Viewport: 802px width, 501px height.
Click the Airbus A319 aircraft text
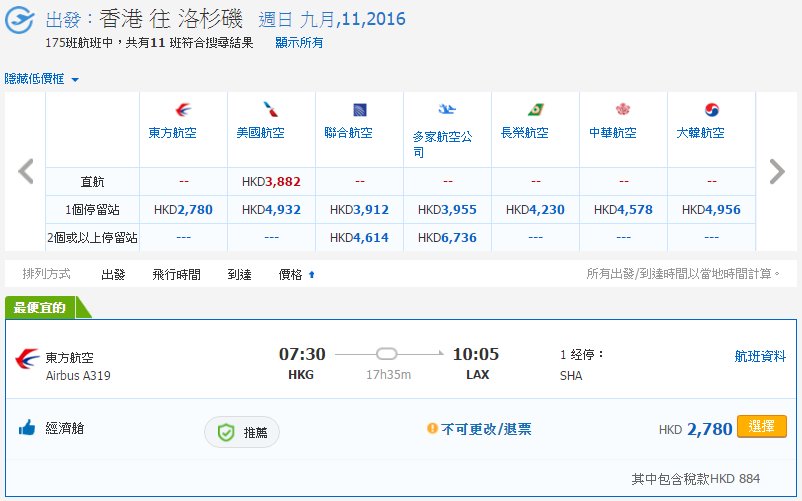click(x=78, y=376)
